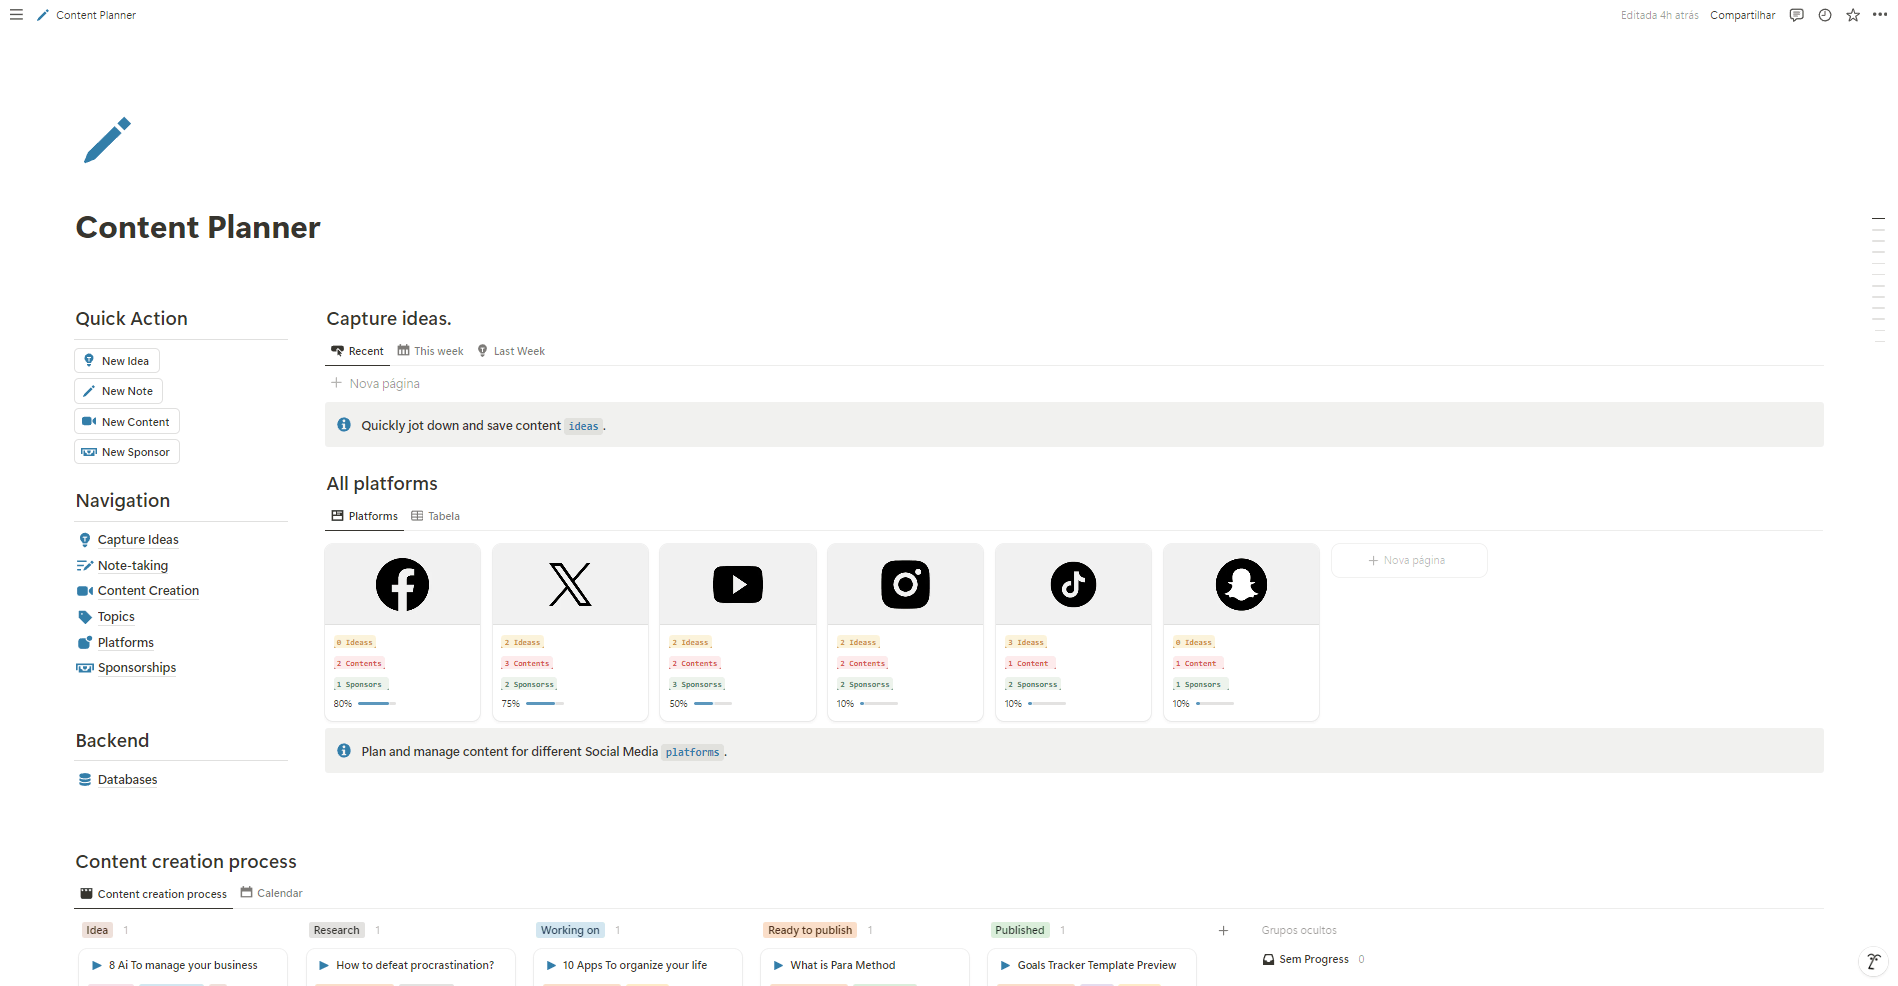Select the Platforms gallery view tab
The width and height of the screenshot is (1898, 986).
tap(364, 516)
